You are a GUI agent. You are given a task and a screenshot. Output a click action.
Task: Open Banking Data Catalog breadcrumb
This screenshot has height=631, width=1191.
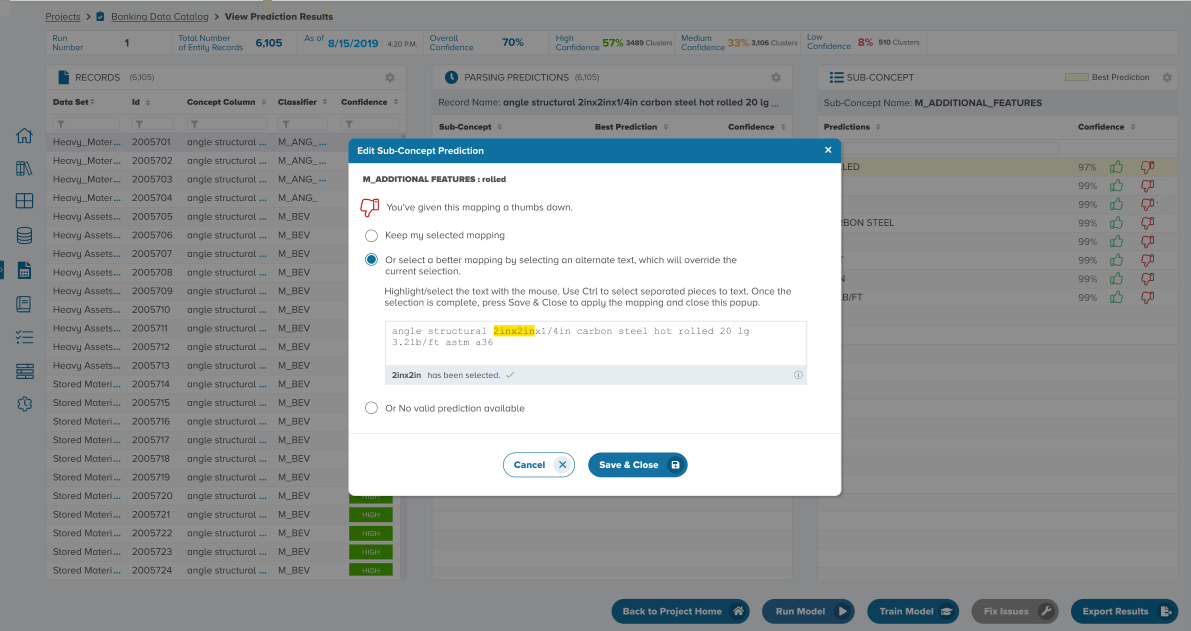pyautogui.click(x=159, y=17)
